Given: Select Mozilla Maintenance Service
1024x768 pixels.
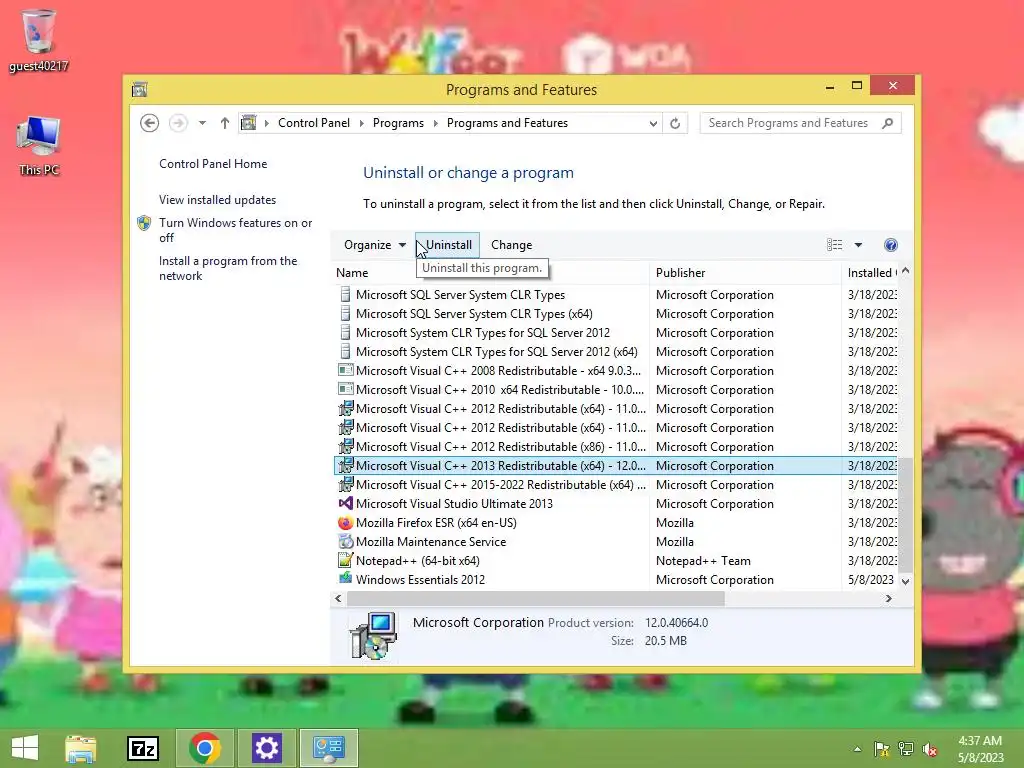Looking at the screenshot, I should pyautogui.click(x=430, y=541).
